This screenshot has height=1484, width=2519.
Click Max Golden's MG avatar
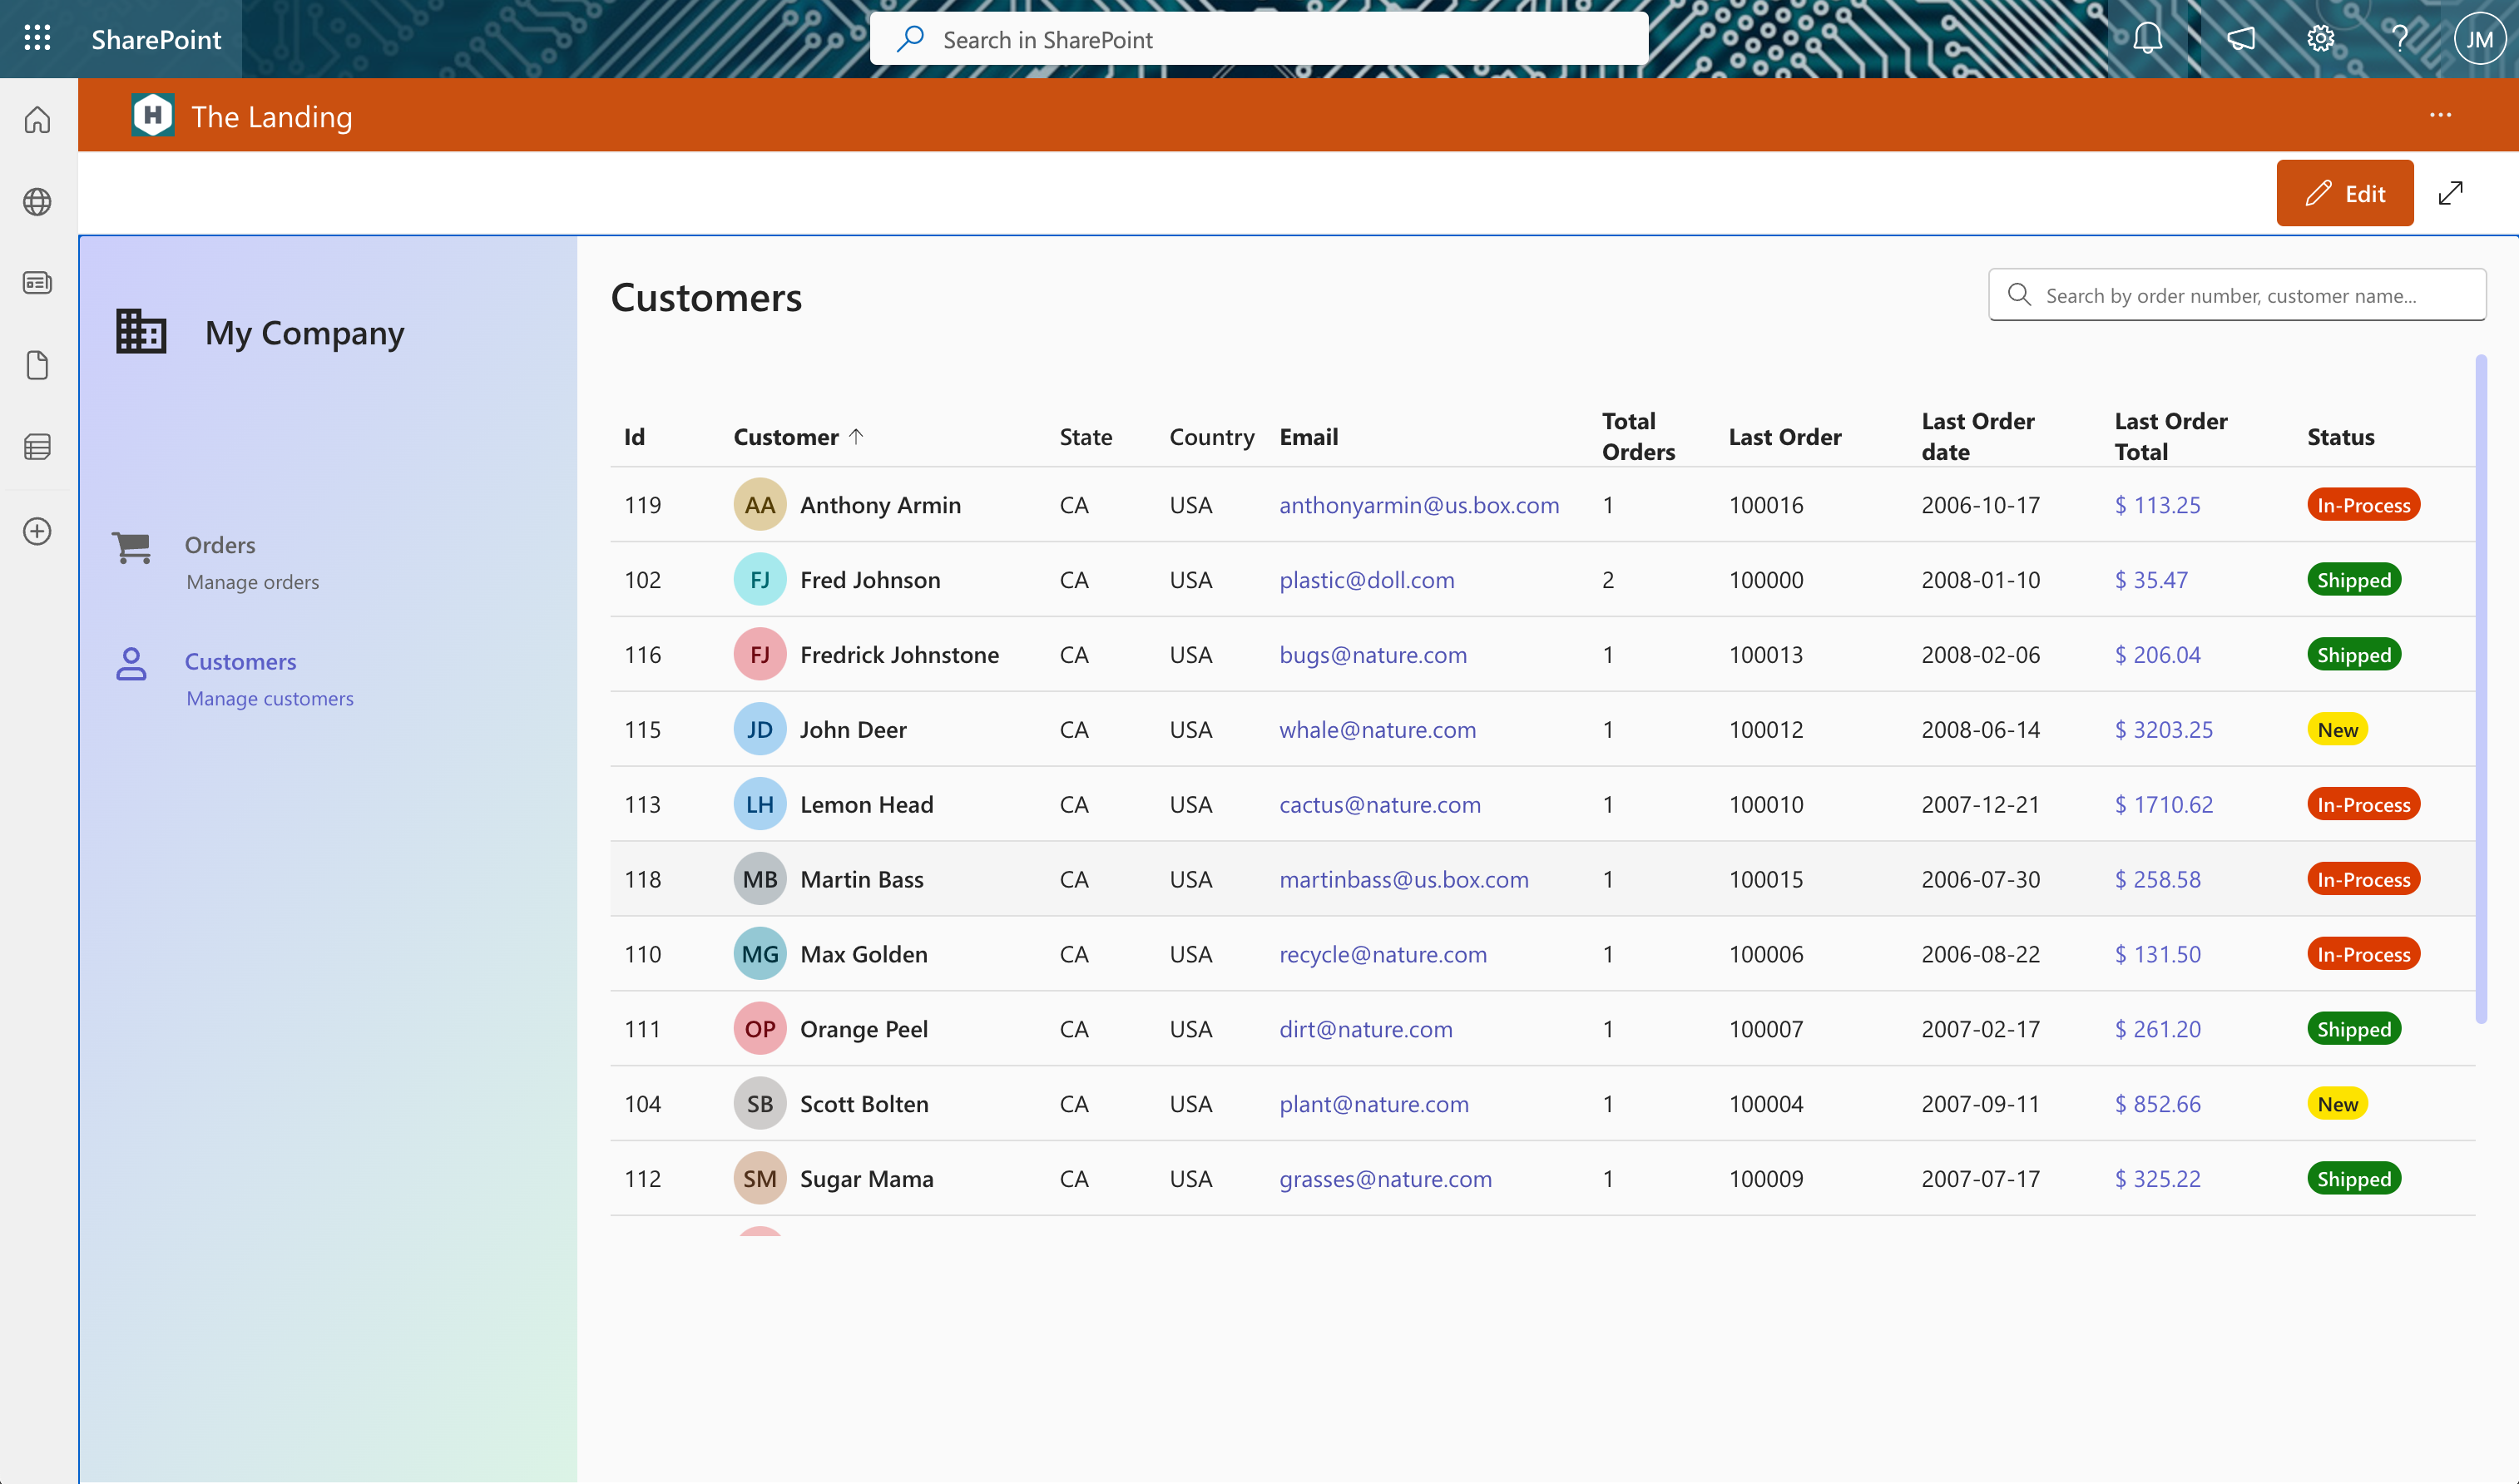760,954
